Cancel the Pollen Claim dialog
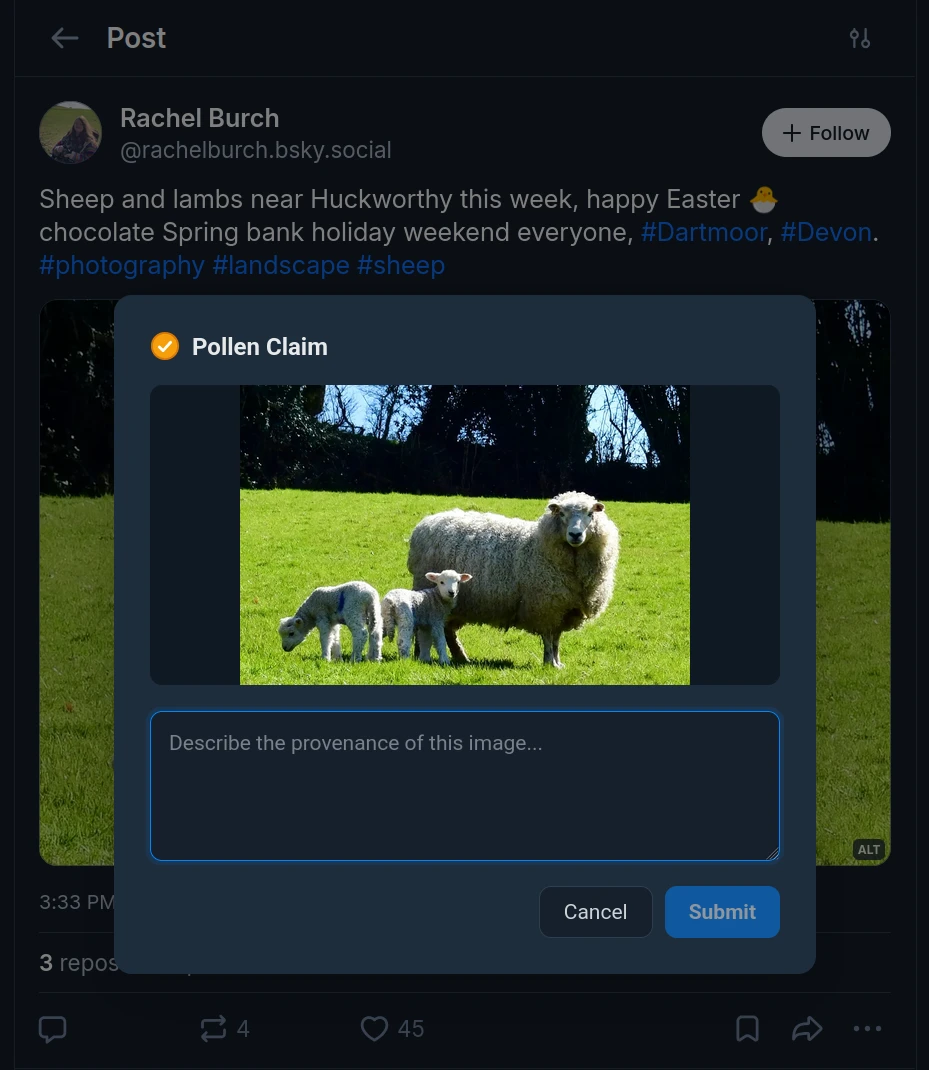 pyautogui.click(x=595, y=911)
